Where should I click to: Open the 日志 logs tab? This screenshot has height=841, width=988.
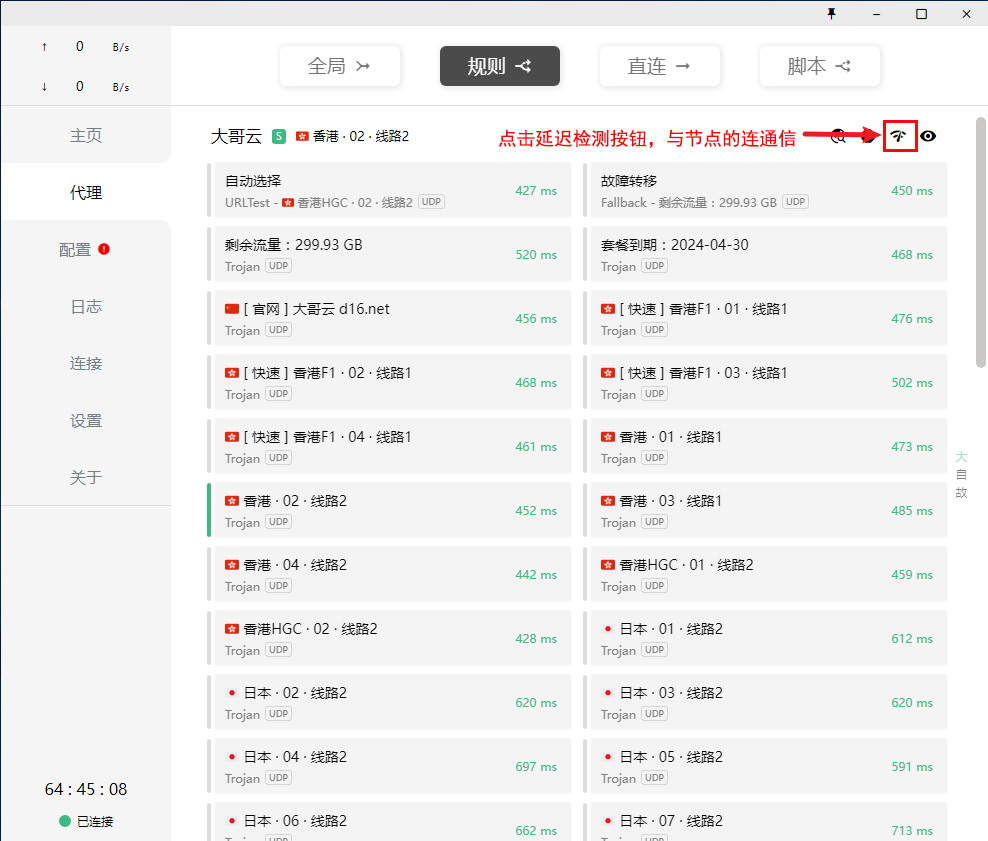[86, 306]
